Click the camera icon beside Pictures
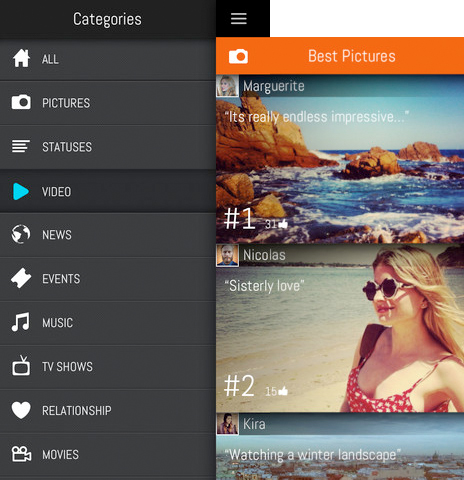This screenshot has width=464, height=480. 21,102
